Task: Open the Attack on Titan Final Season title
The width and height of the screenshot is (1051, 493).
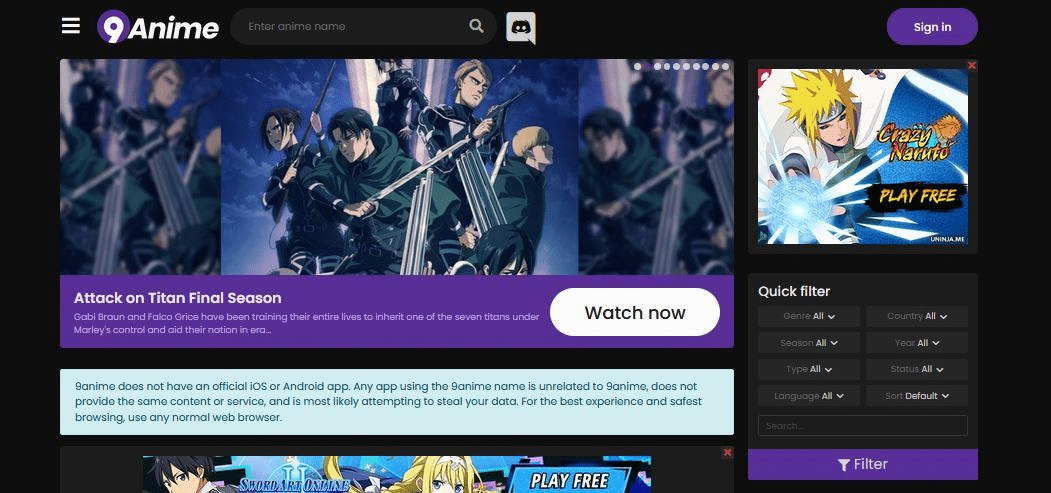Action: pos(178,298)
